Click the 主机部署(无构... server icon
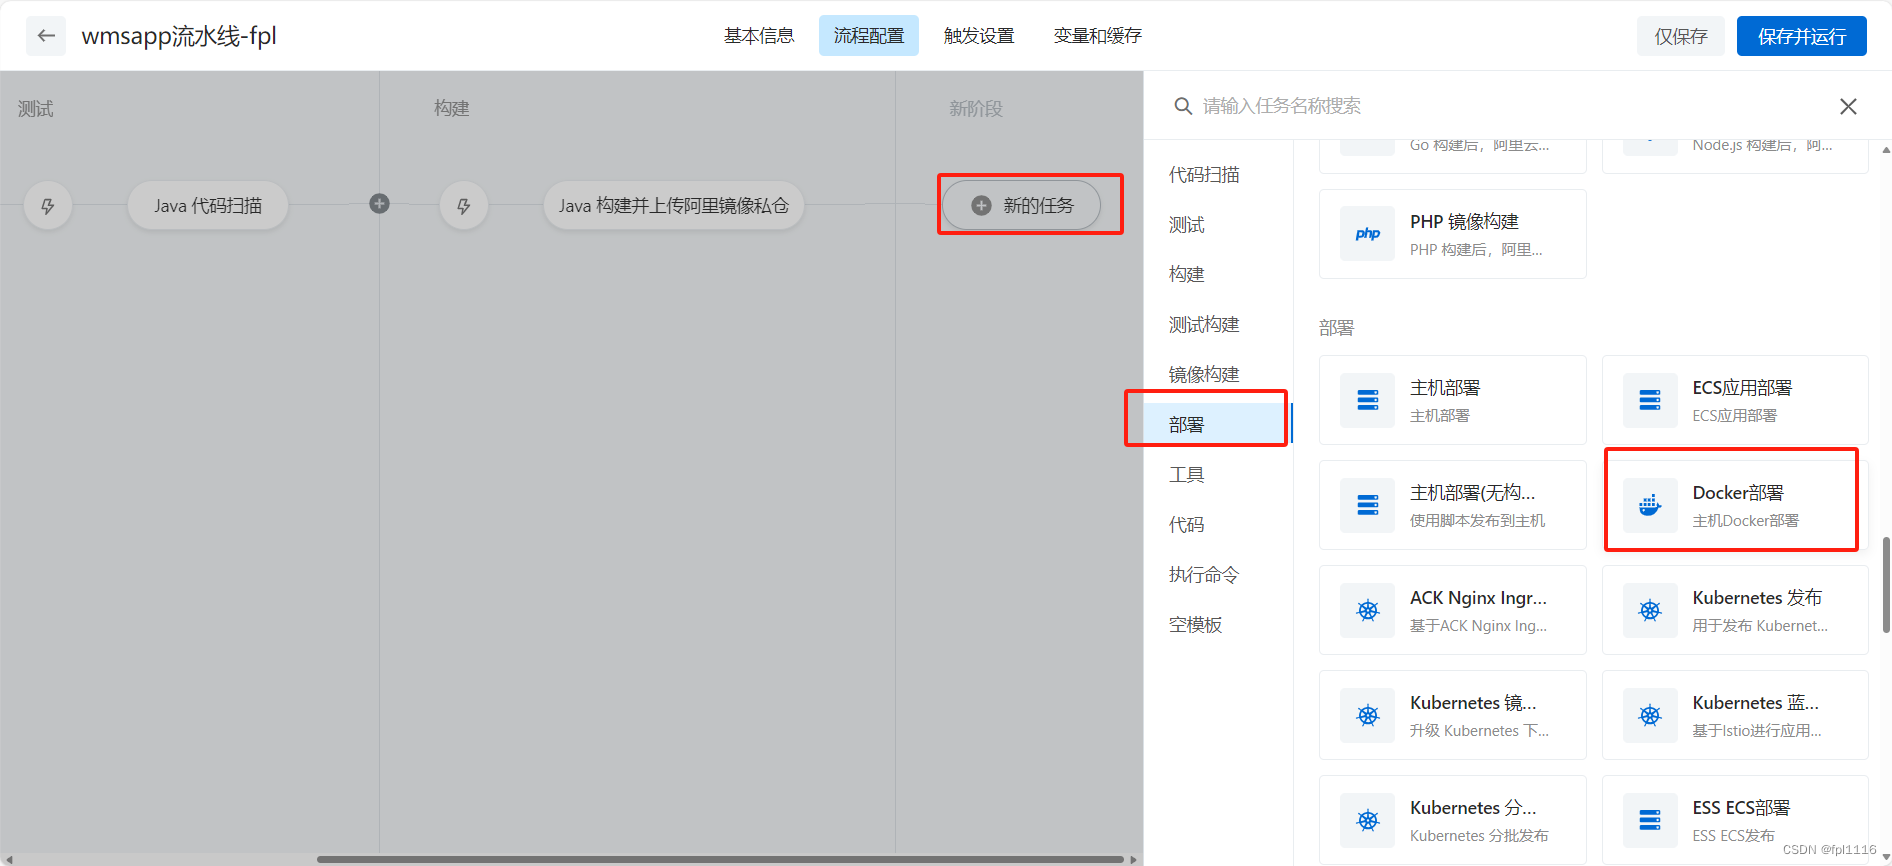 (x=1368, y=505)
